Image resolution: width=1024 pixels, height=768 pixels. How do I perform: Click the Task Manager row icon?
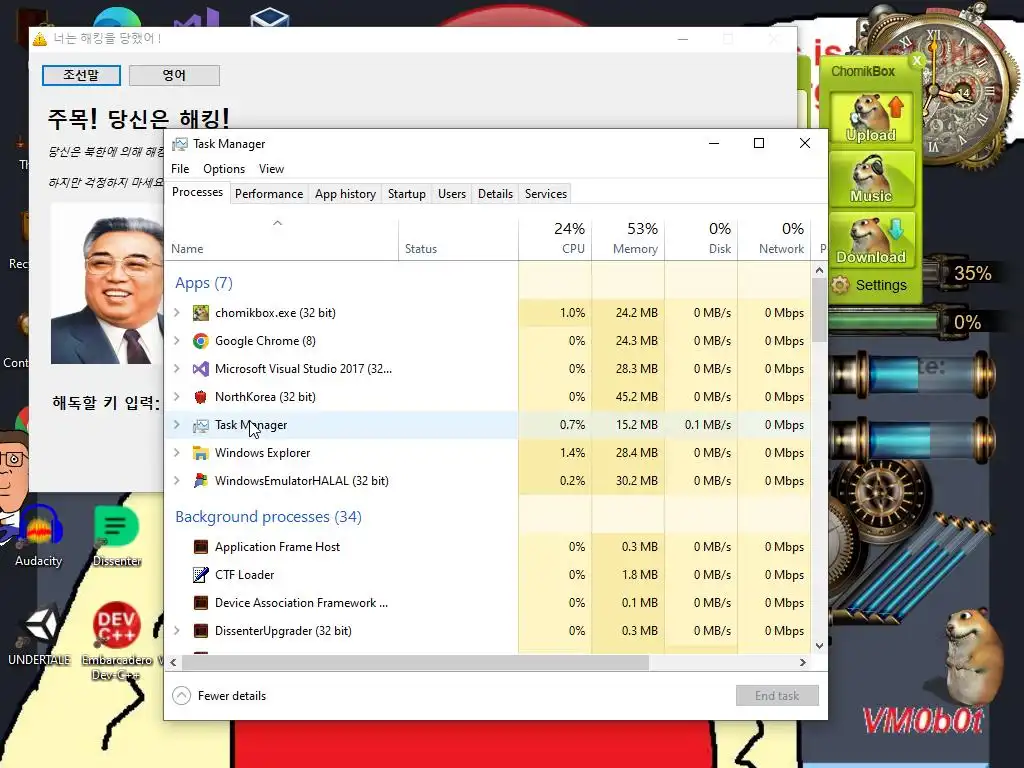click(x=200, y=425)
